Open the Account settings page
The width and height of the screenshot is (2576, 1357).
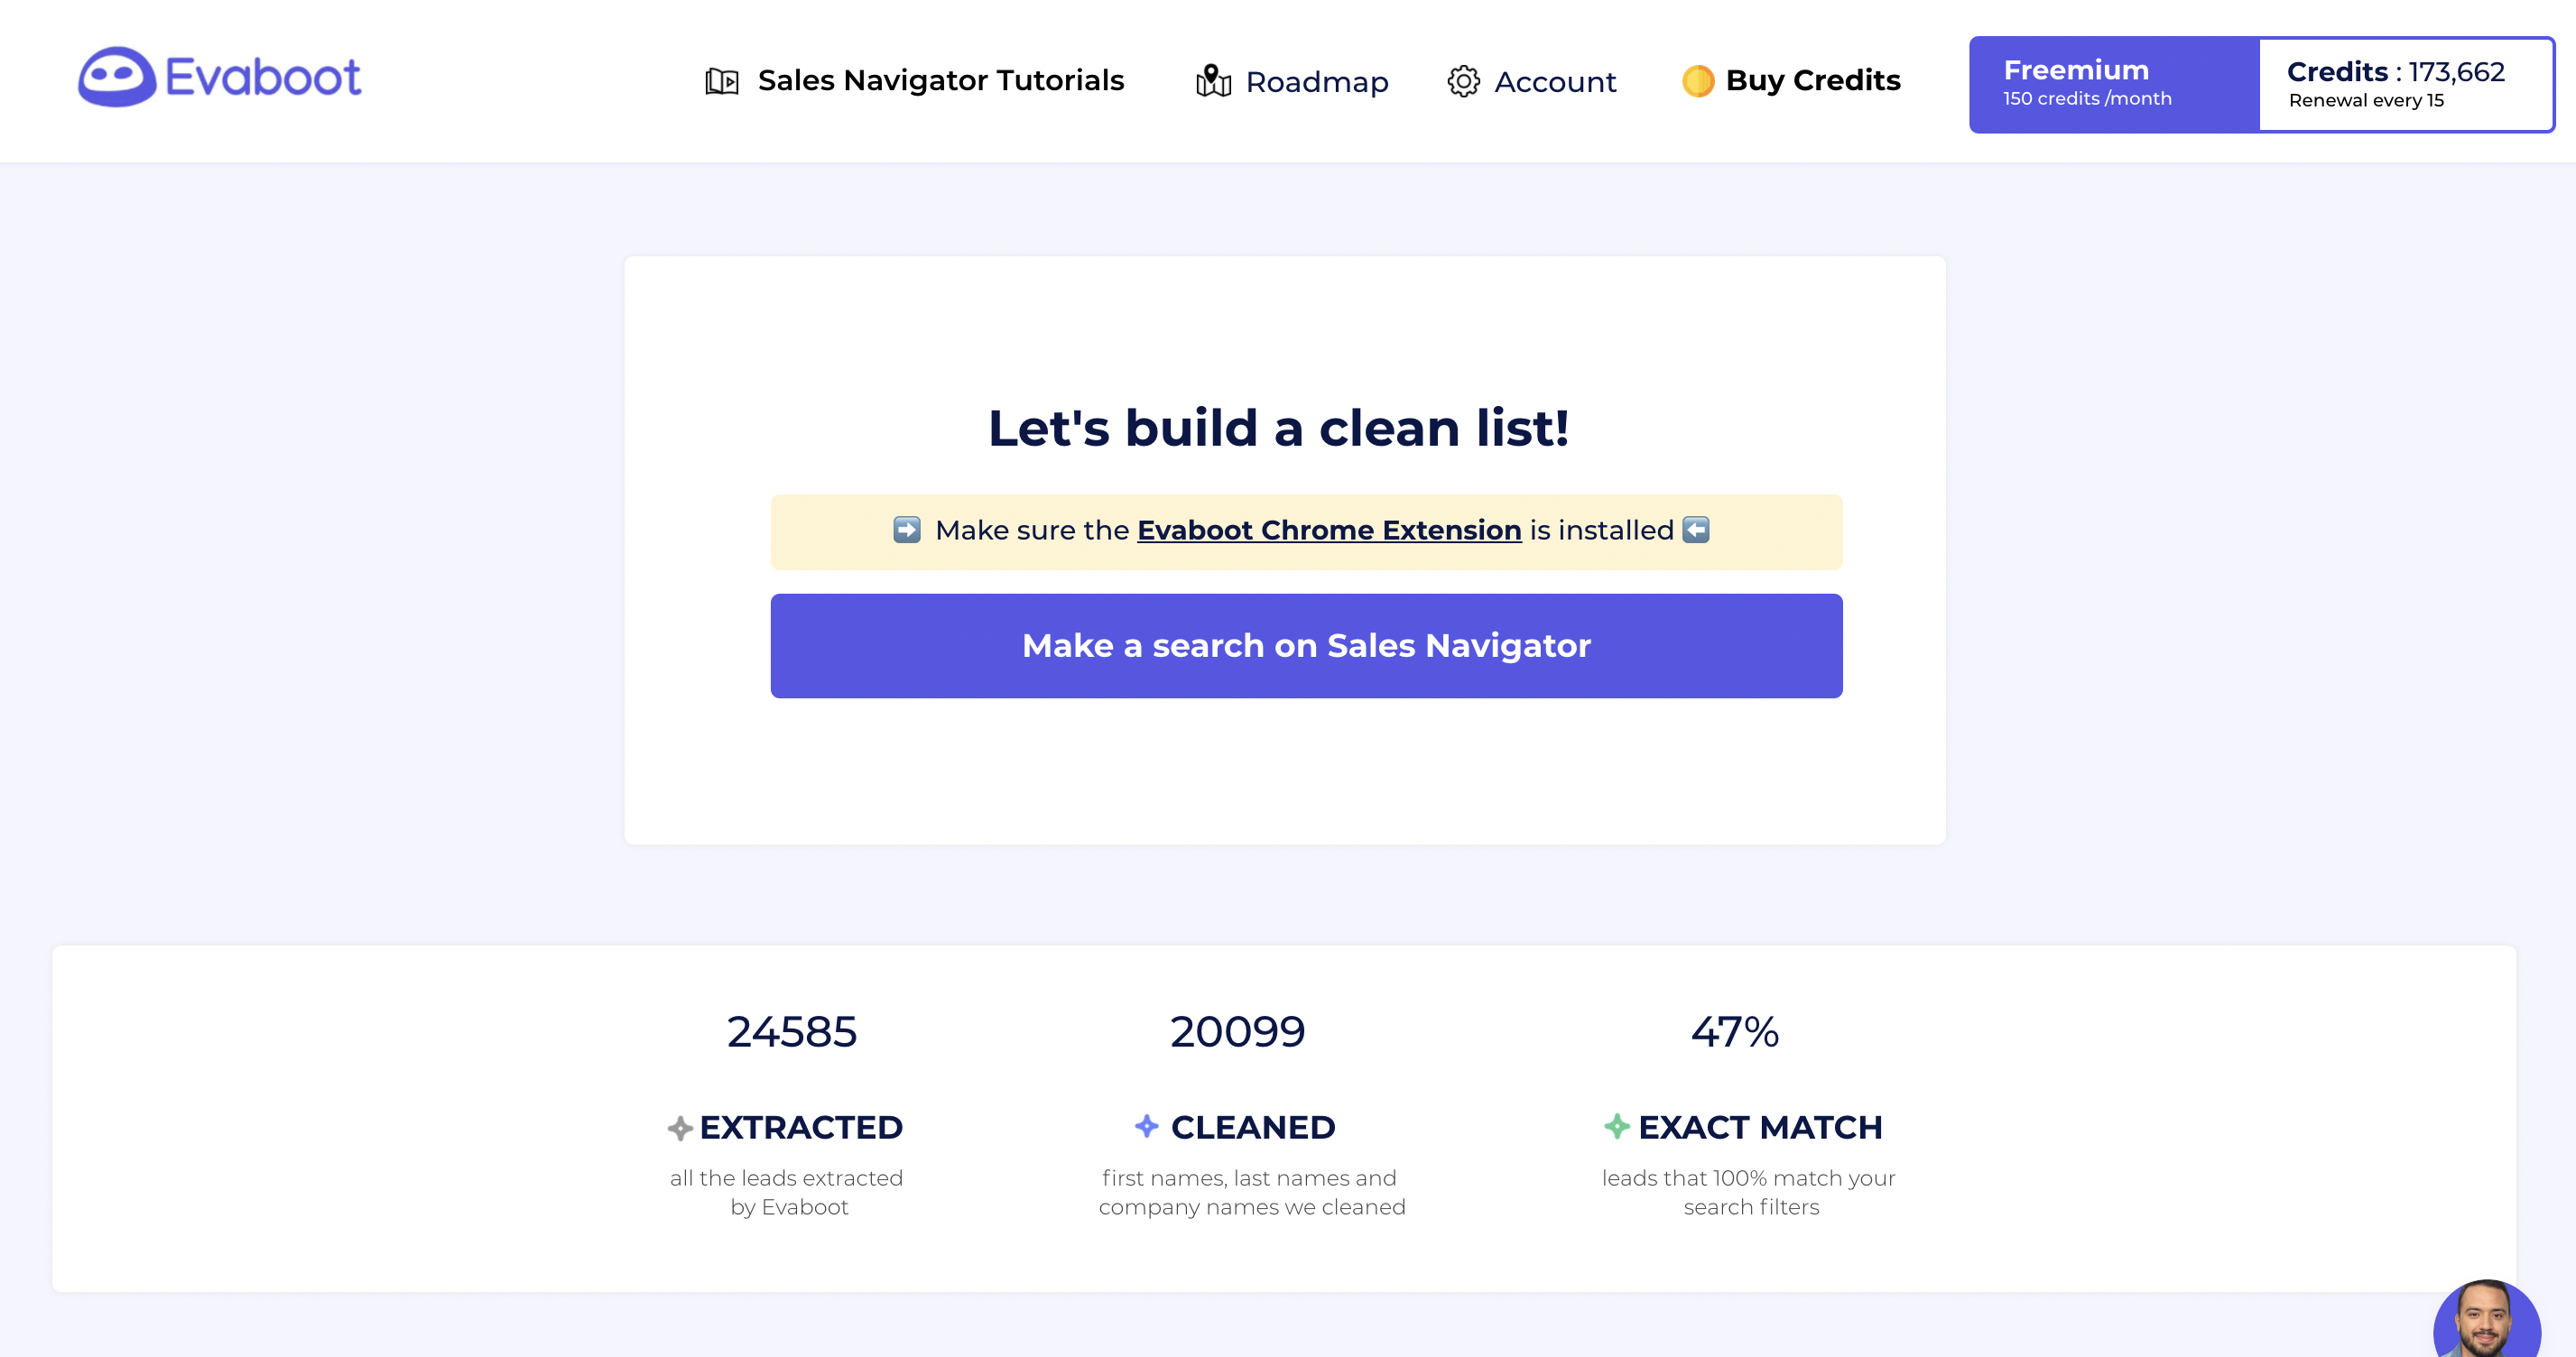(1554, 82)
